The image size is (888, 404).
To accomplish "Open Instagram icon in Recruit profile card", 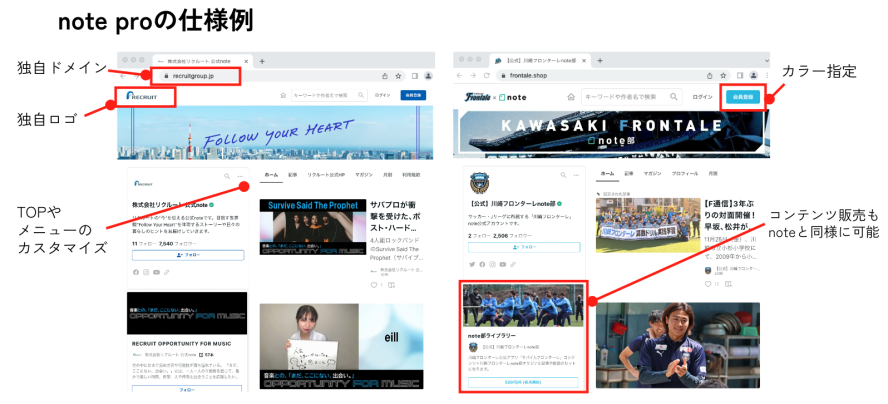I will point(146,272).
